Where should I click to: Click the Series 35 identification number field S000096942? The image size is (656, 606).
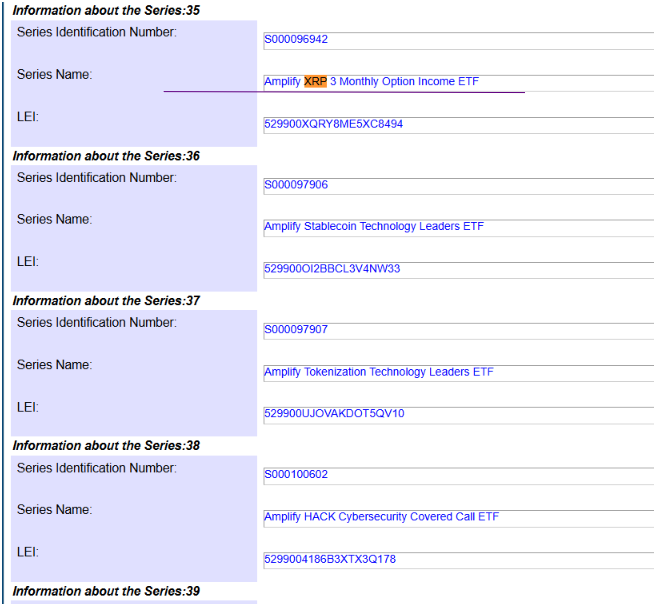point(459,41)
